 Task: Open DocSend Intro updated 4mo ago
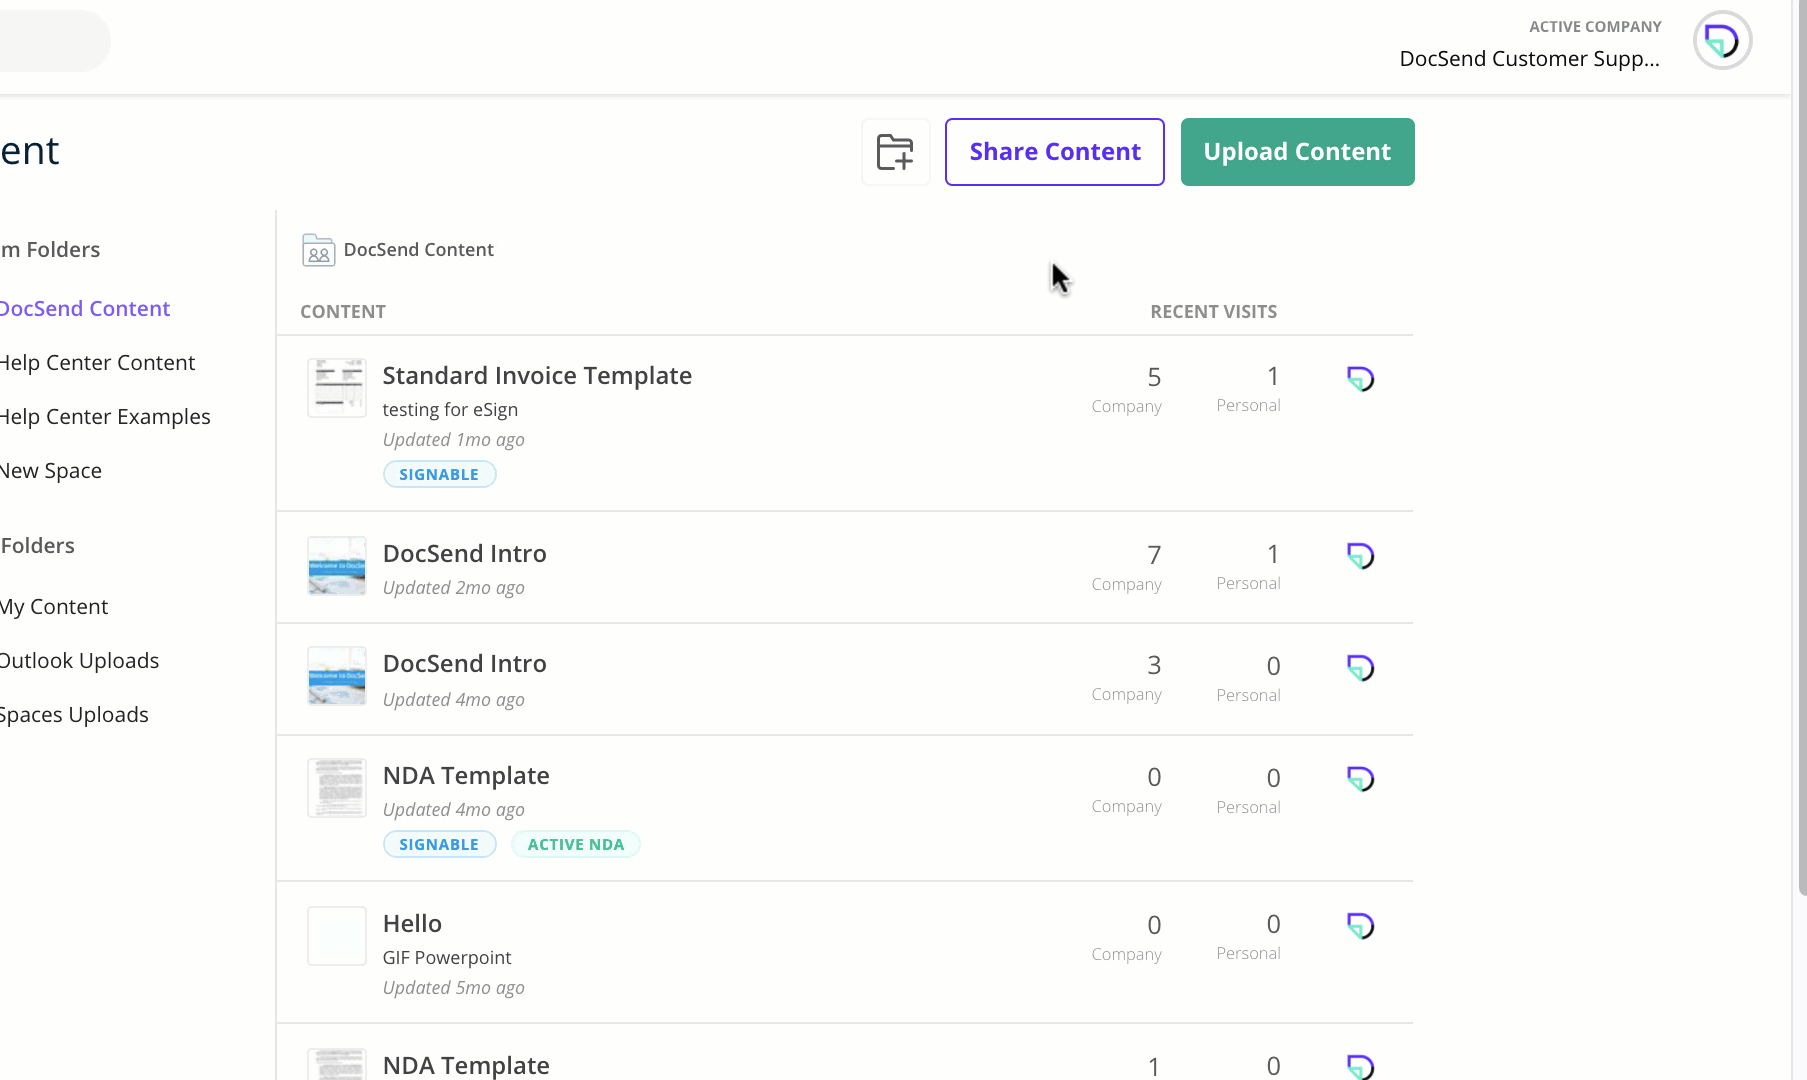point(465,664)
